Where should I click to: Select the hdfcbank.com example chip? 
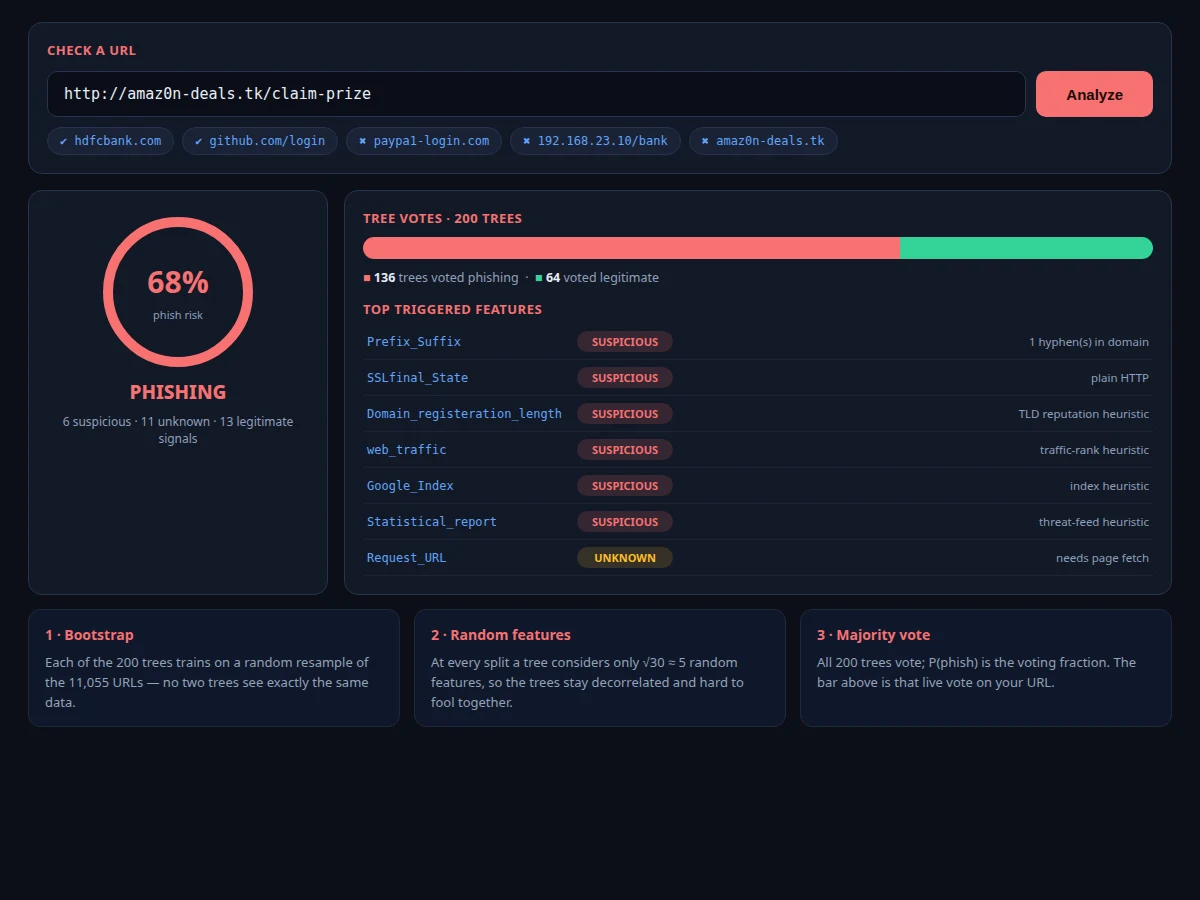(x=110, y=141)
